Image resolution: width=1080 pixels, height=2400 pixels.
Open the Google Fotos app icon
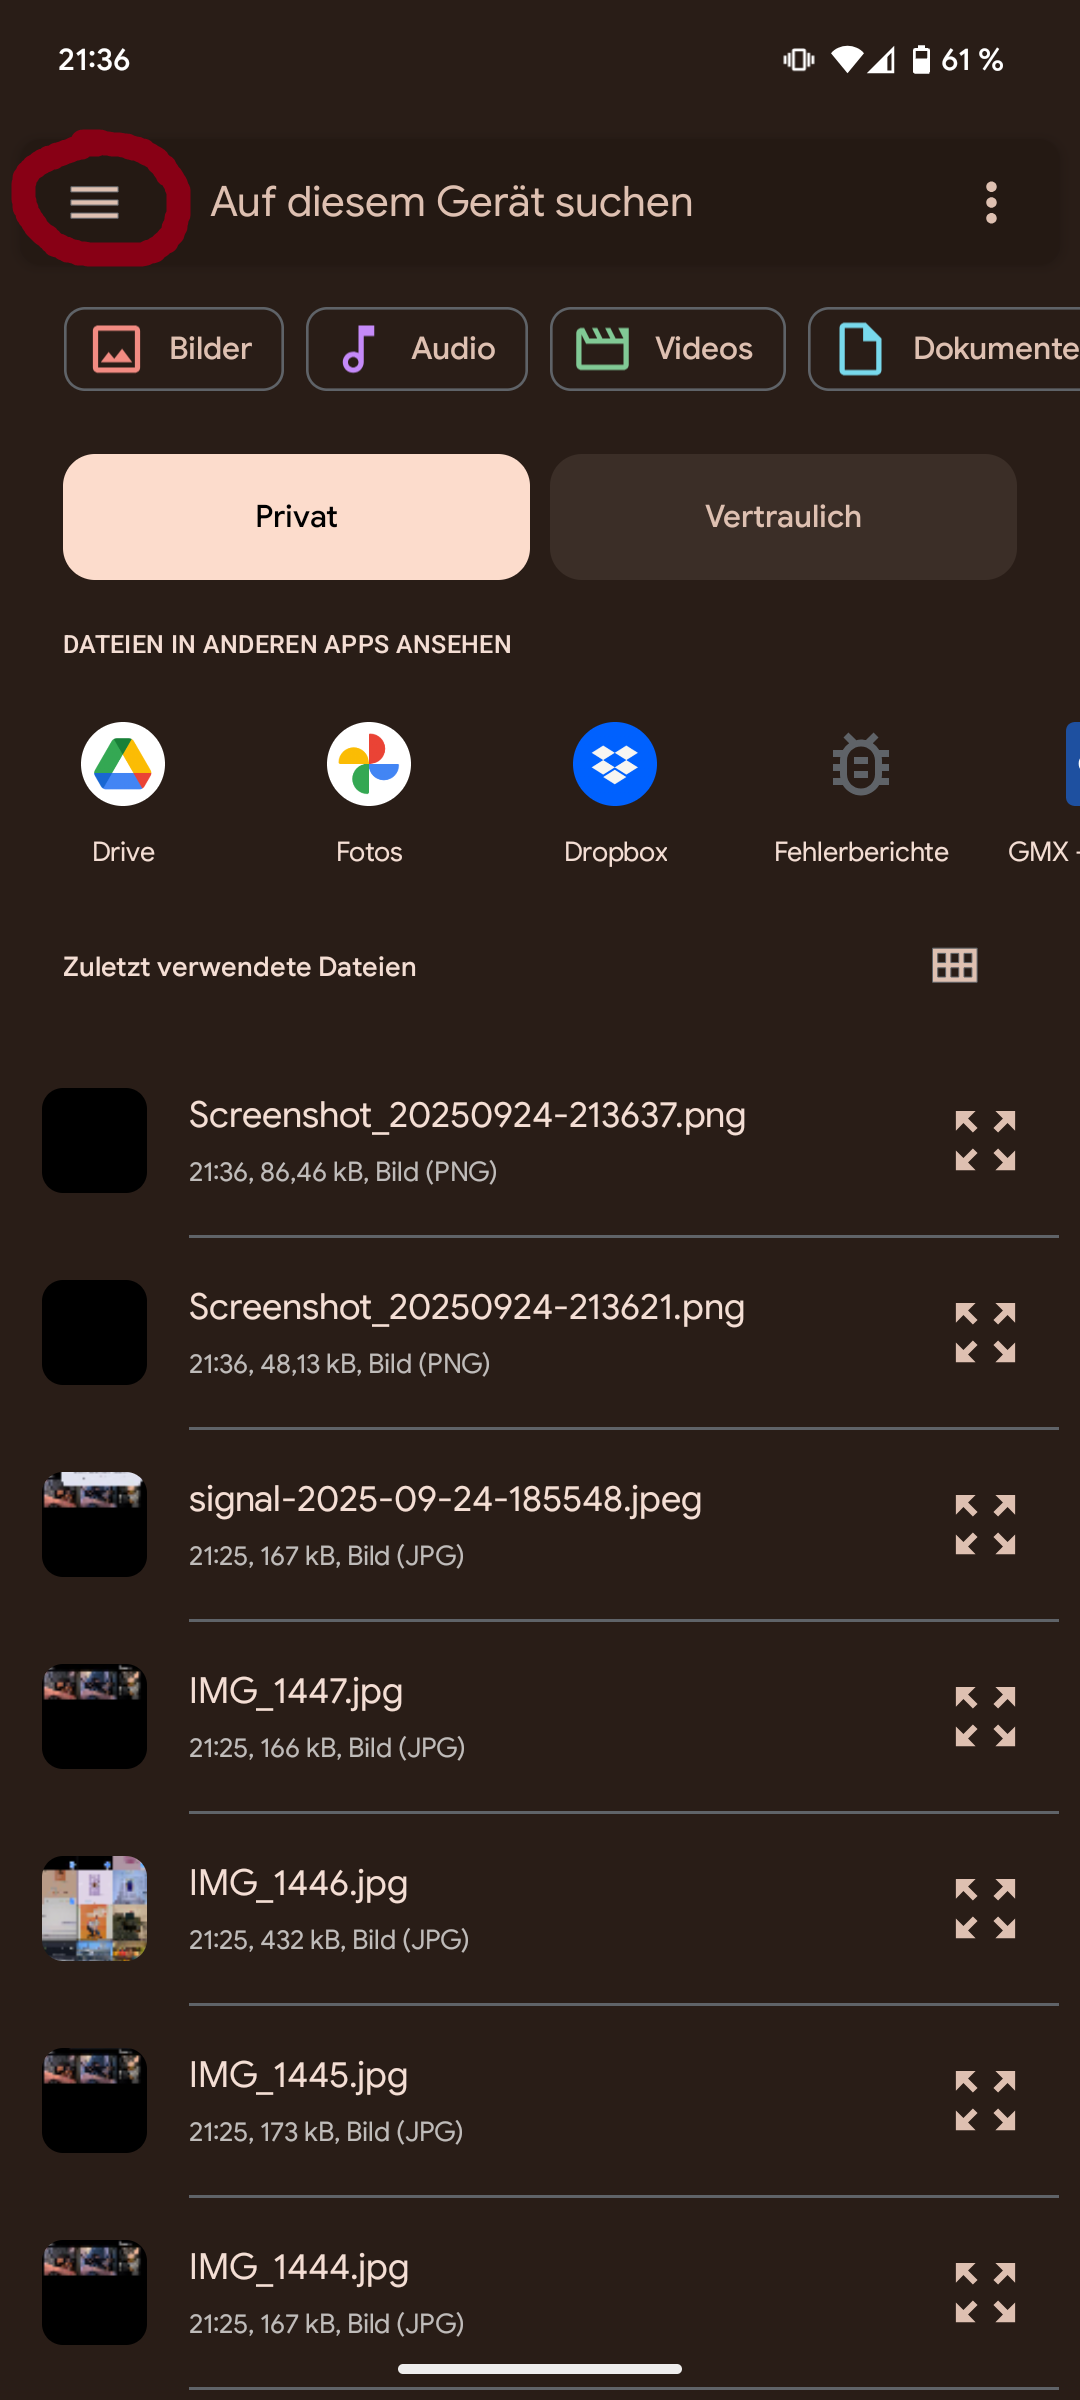(x=369, y=765)
